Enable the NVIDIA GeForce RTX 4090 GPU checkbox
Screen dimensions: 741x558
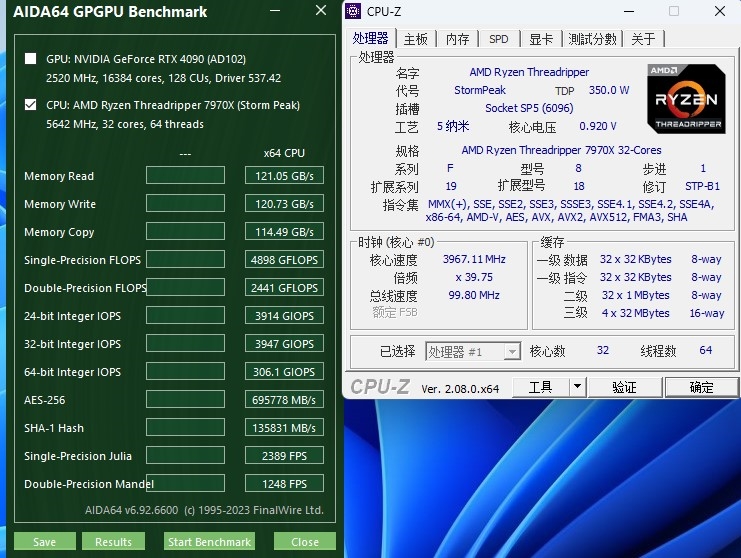(30, 59)
